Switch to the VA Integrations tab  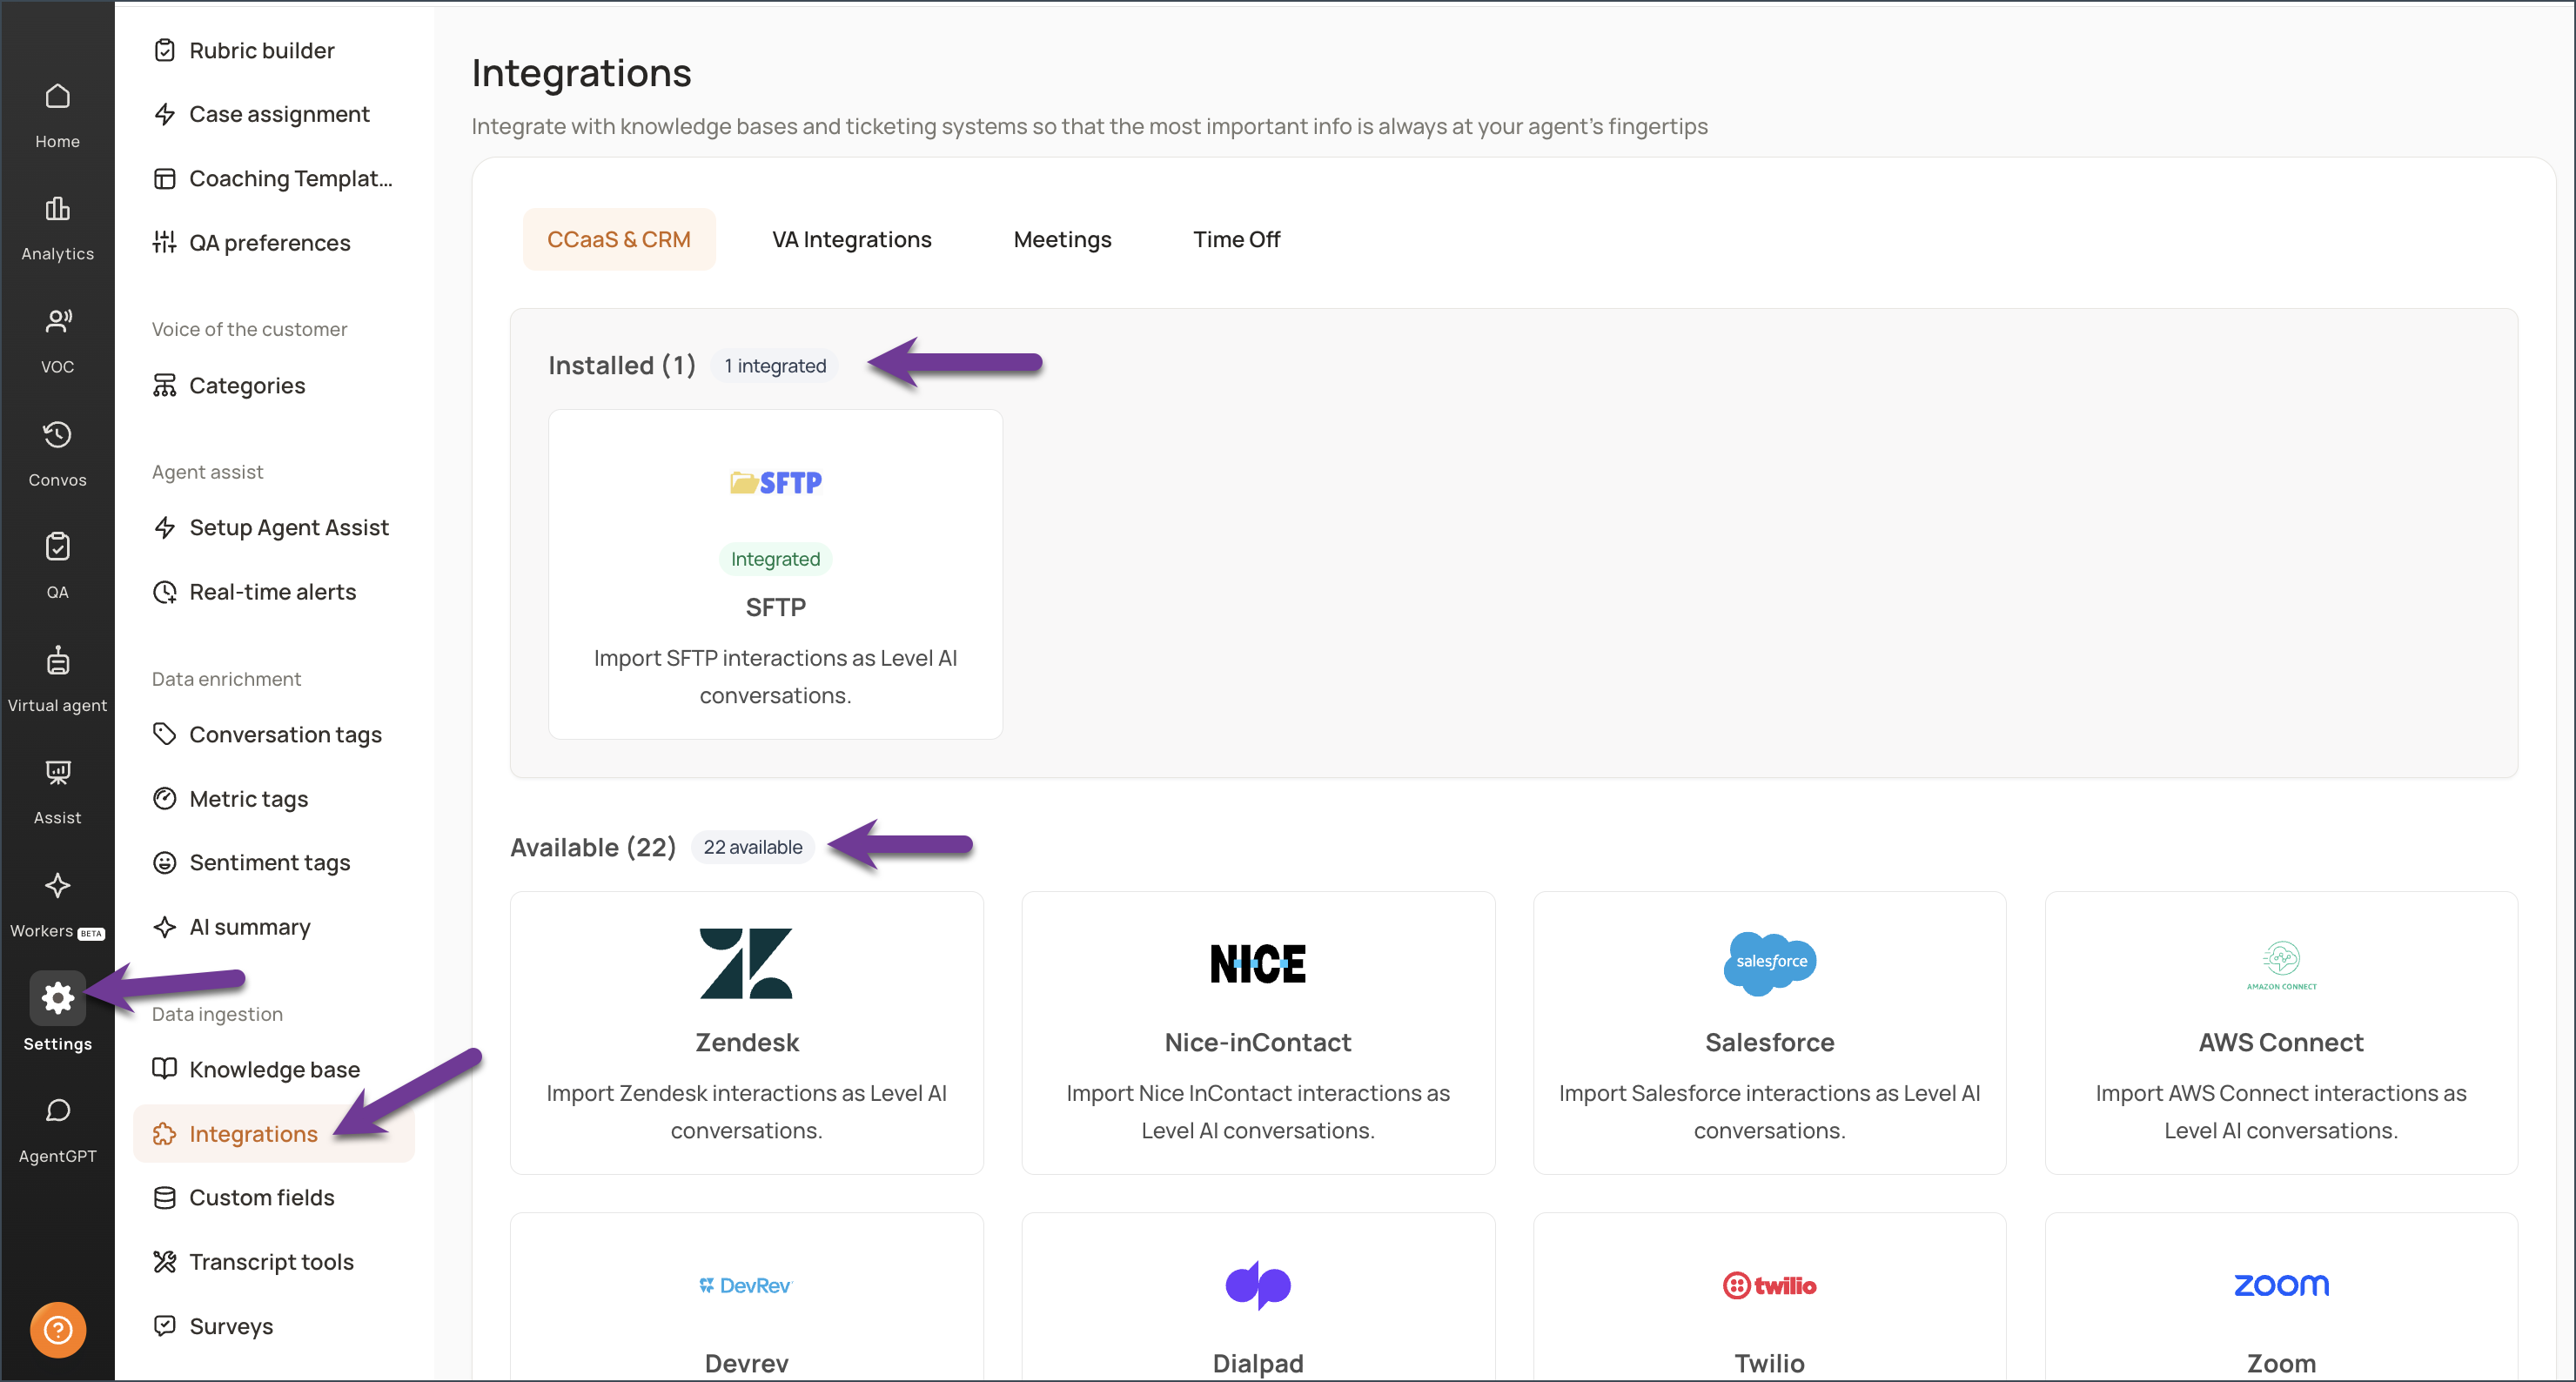click(851, 240)
